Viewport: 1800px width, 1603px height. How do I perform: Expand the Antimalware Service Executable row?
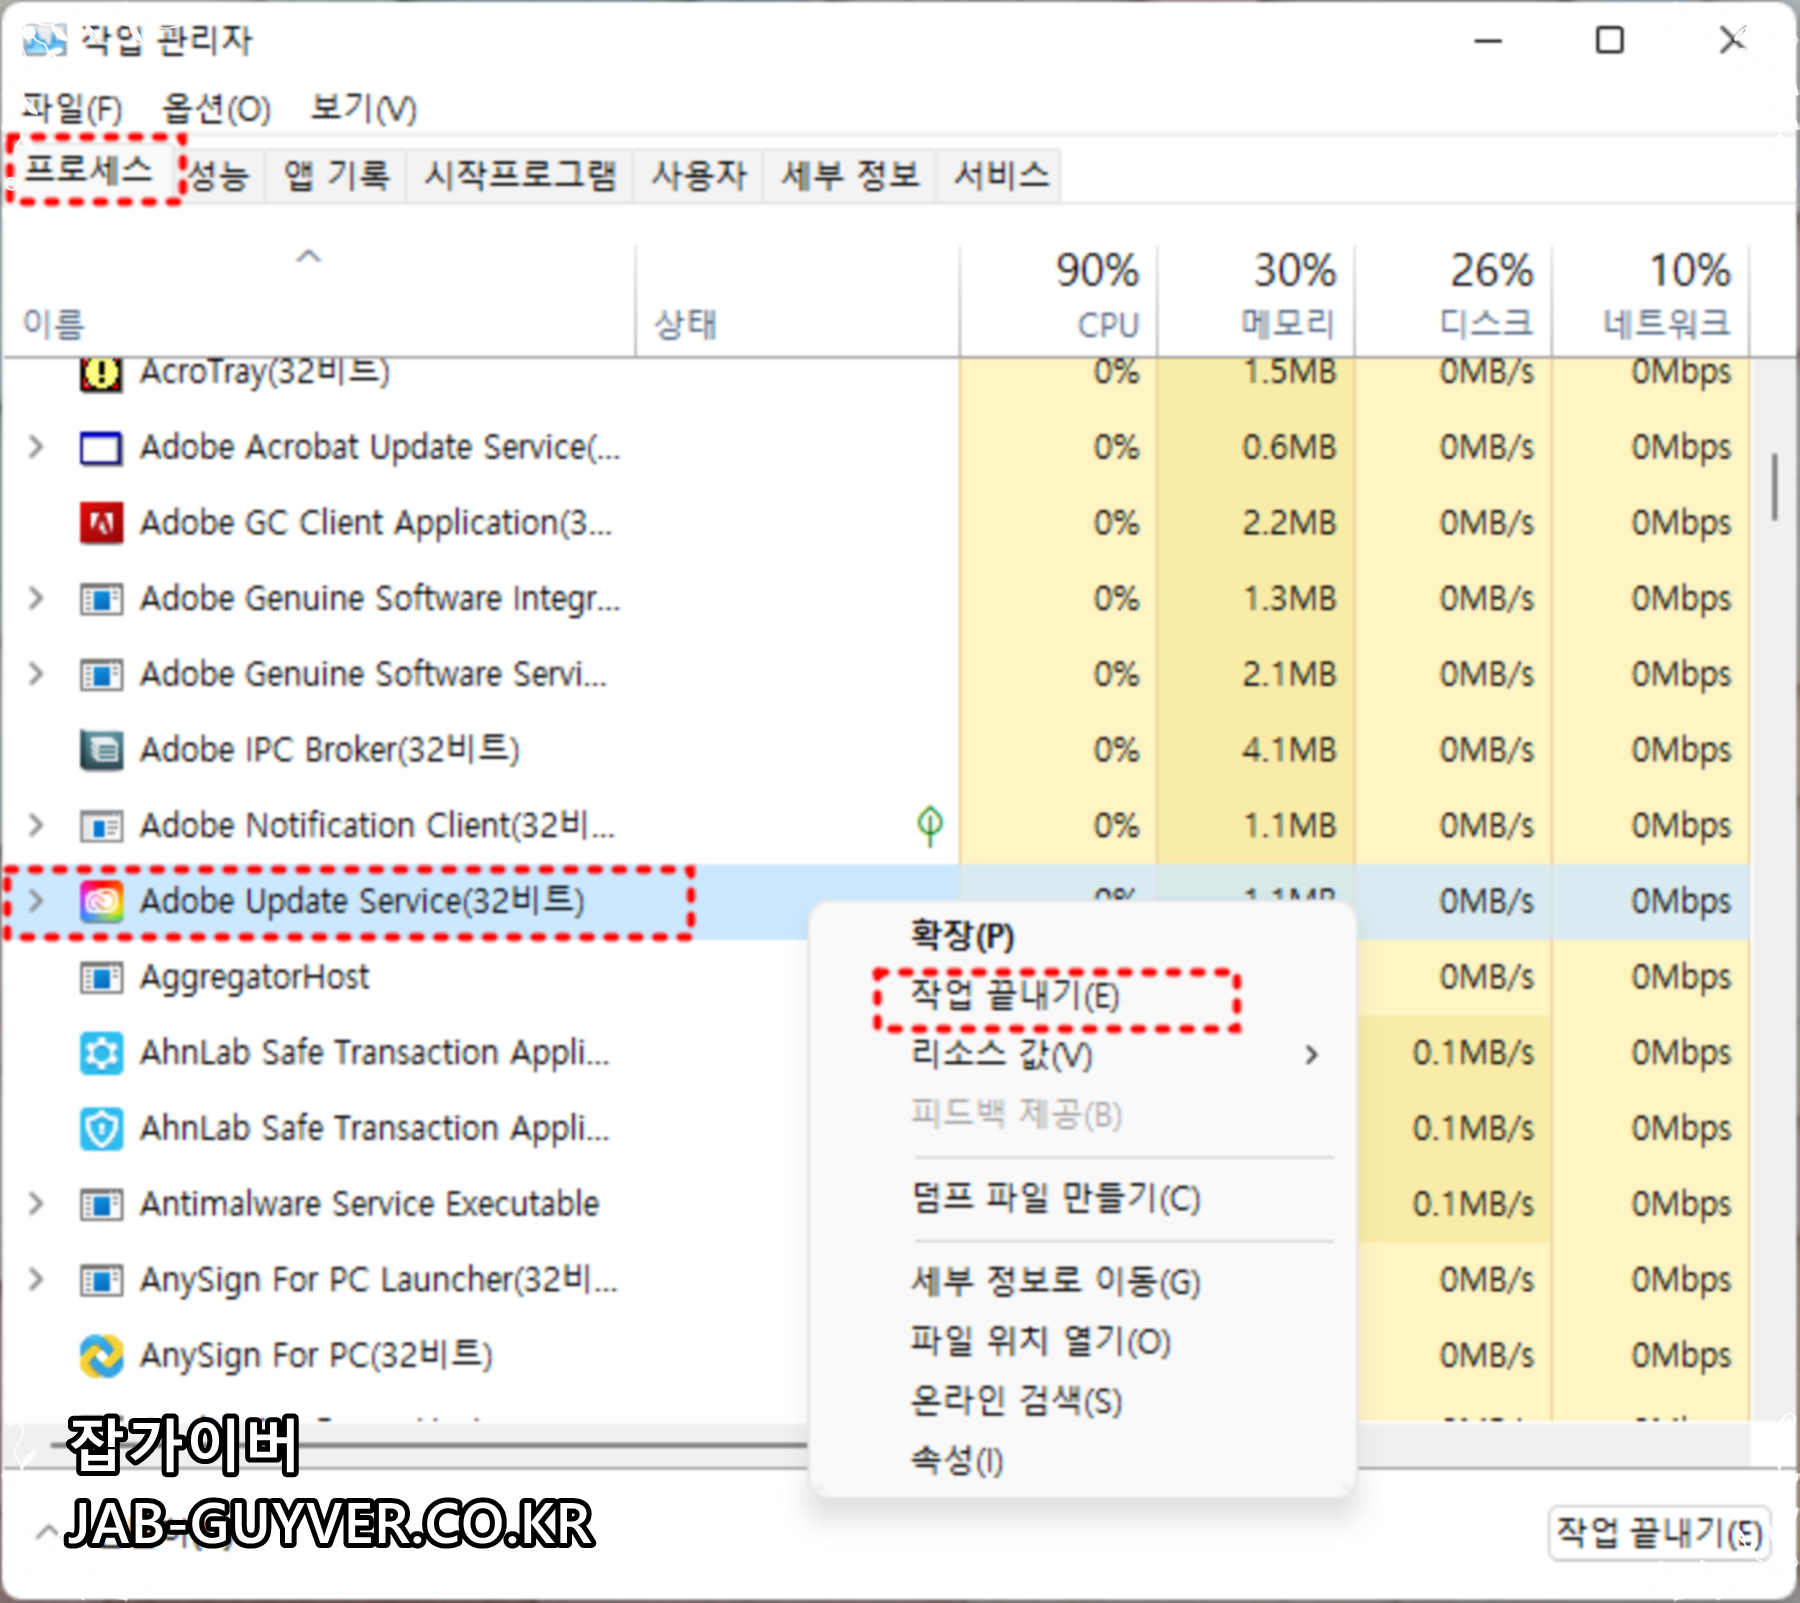36,1203
